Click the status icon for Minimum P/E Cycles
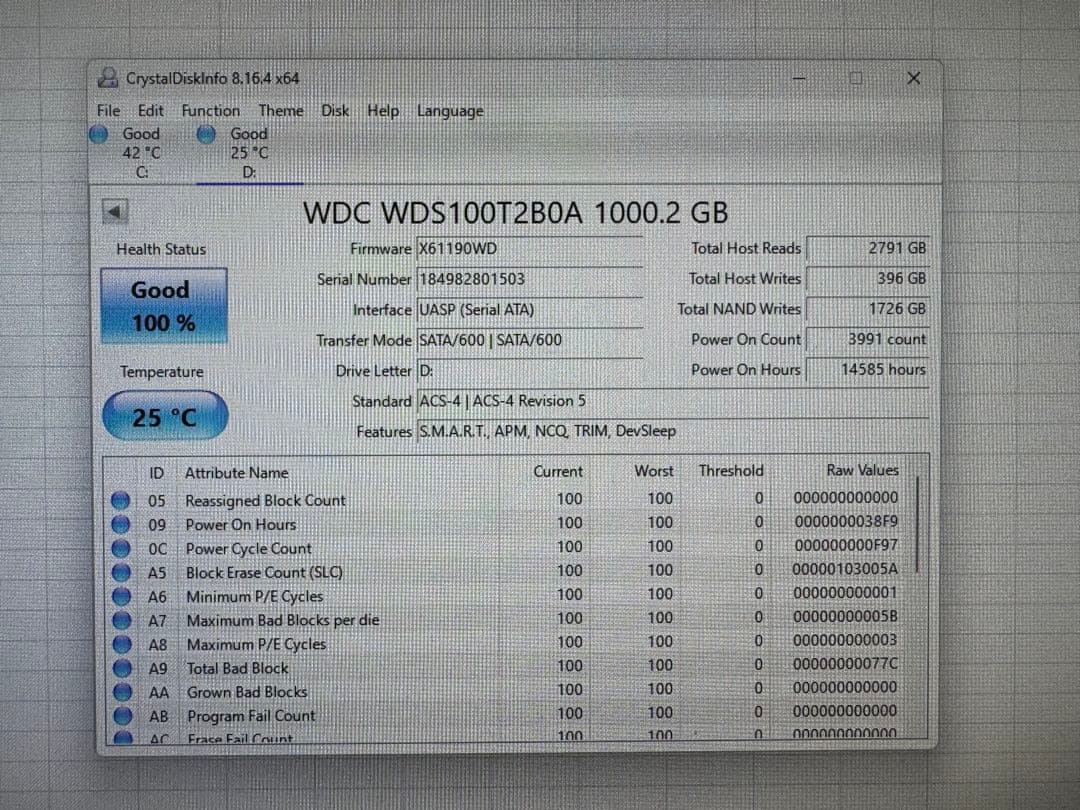 pyautogui.click(x=121, y=596)
